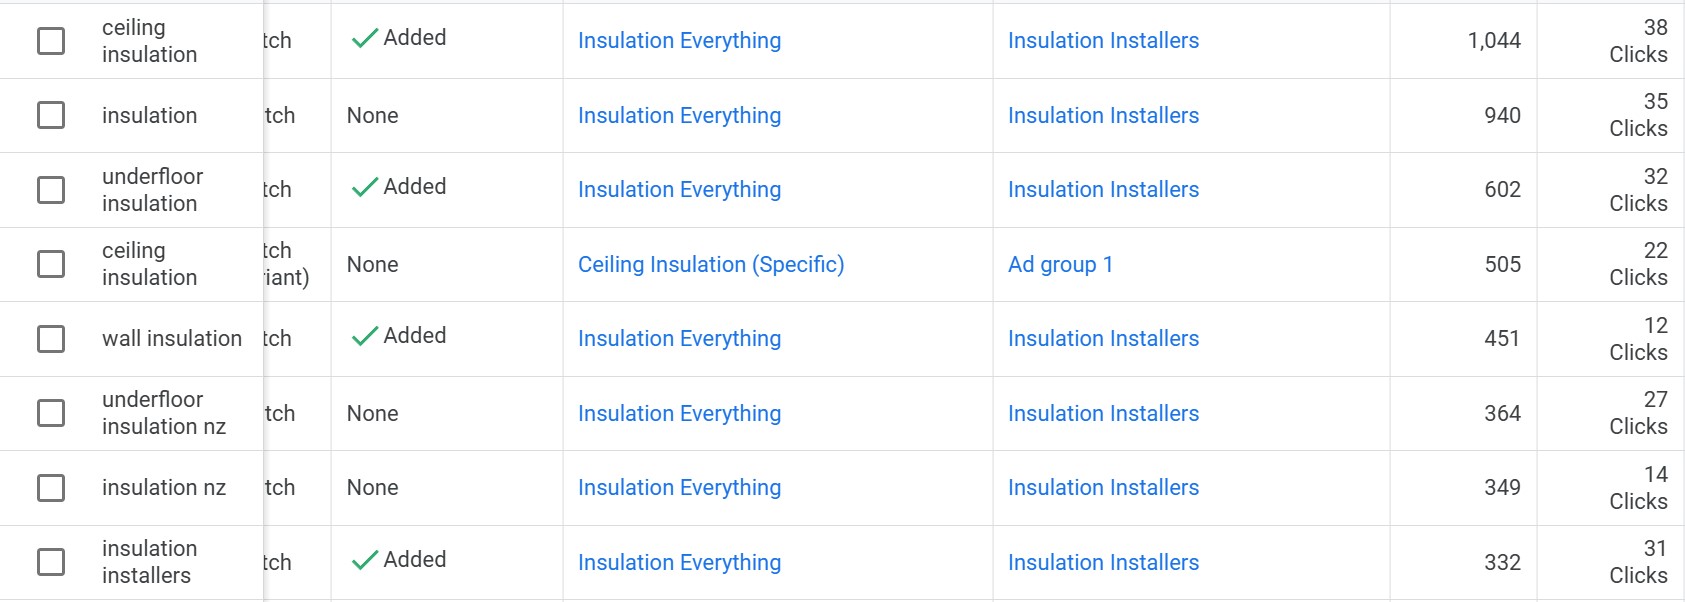Select checkbox for insulation nz row
1685x602 pixels.
tap(50, 487)
